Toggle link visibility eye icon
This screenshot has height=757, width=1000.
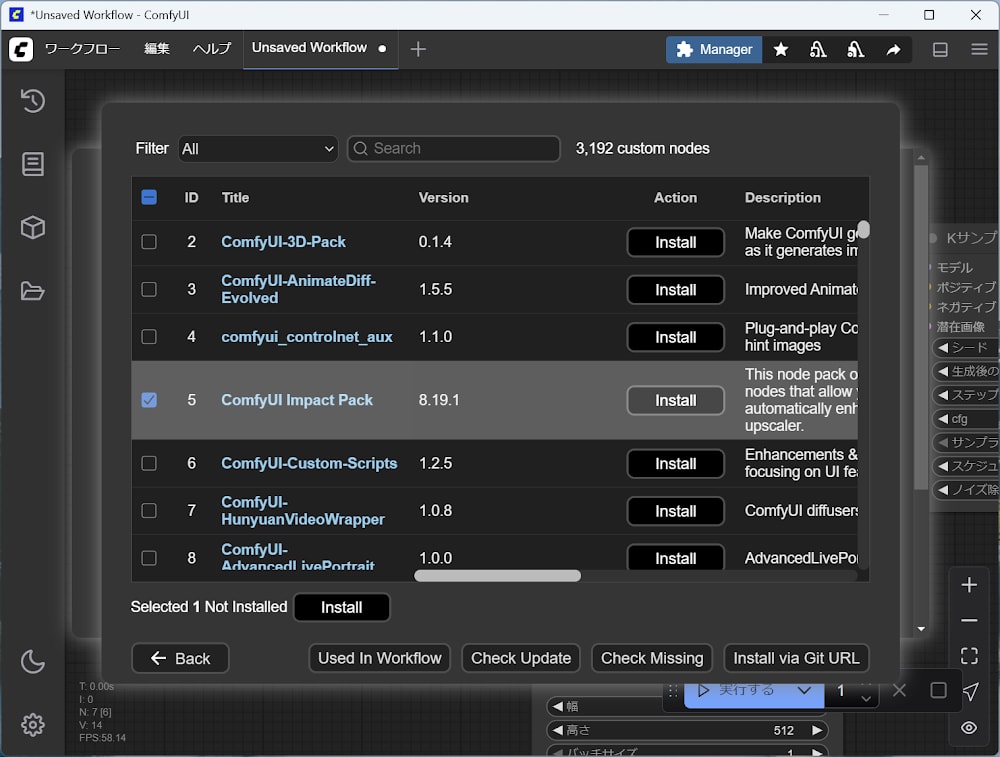pos(969,728)
